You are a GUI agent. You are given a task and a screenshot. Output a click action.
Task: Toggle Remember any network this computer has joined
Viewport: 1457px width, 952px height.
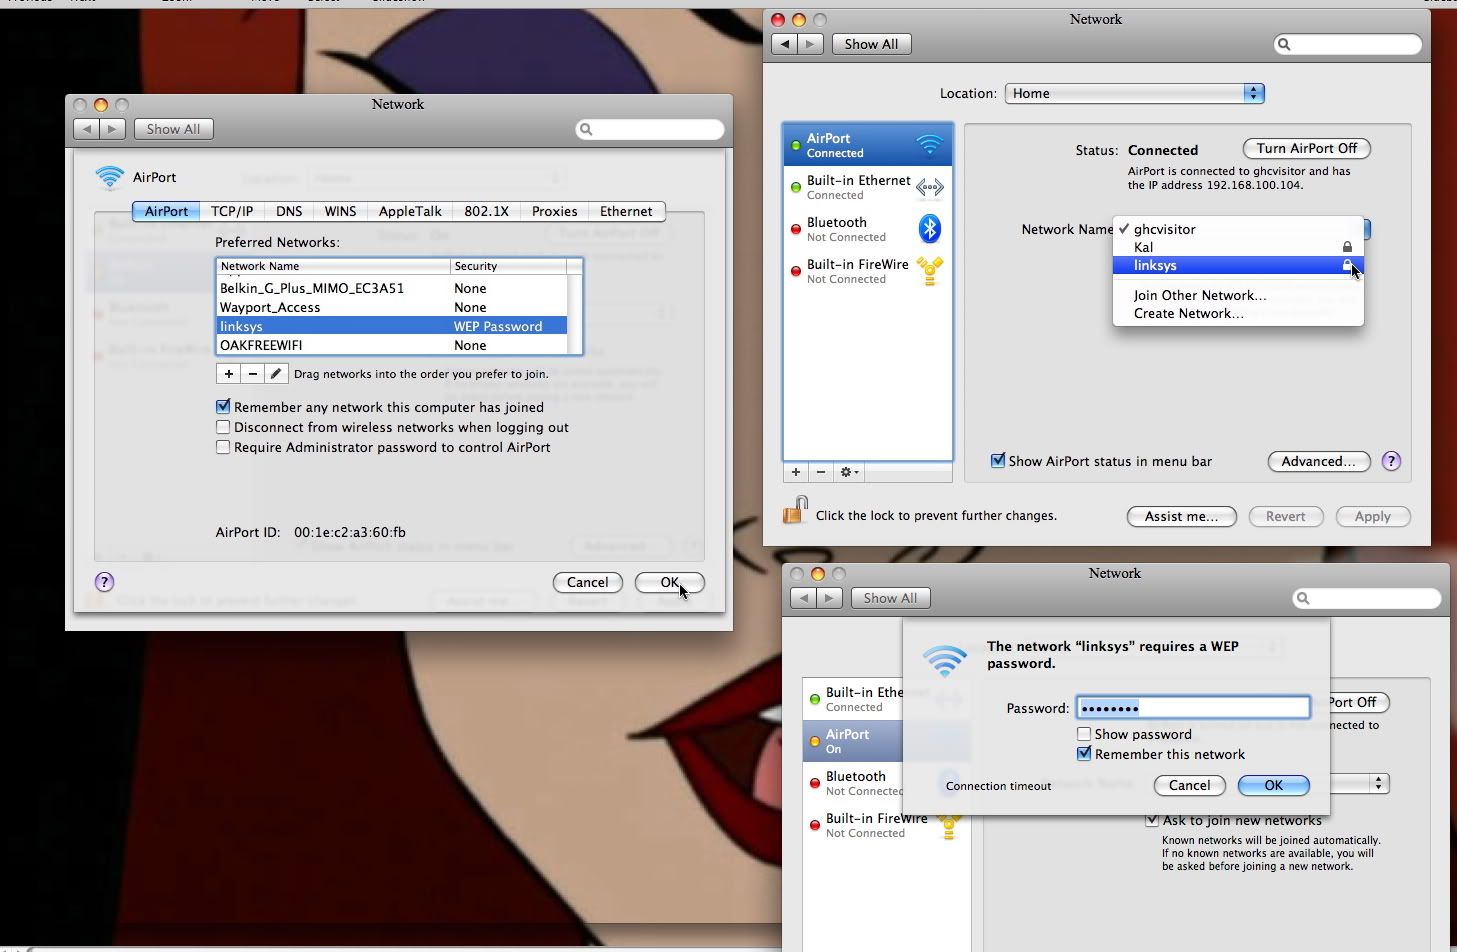pyautogui.click(x=223, y=407)
